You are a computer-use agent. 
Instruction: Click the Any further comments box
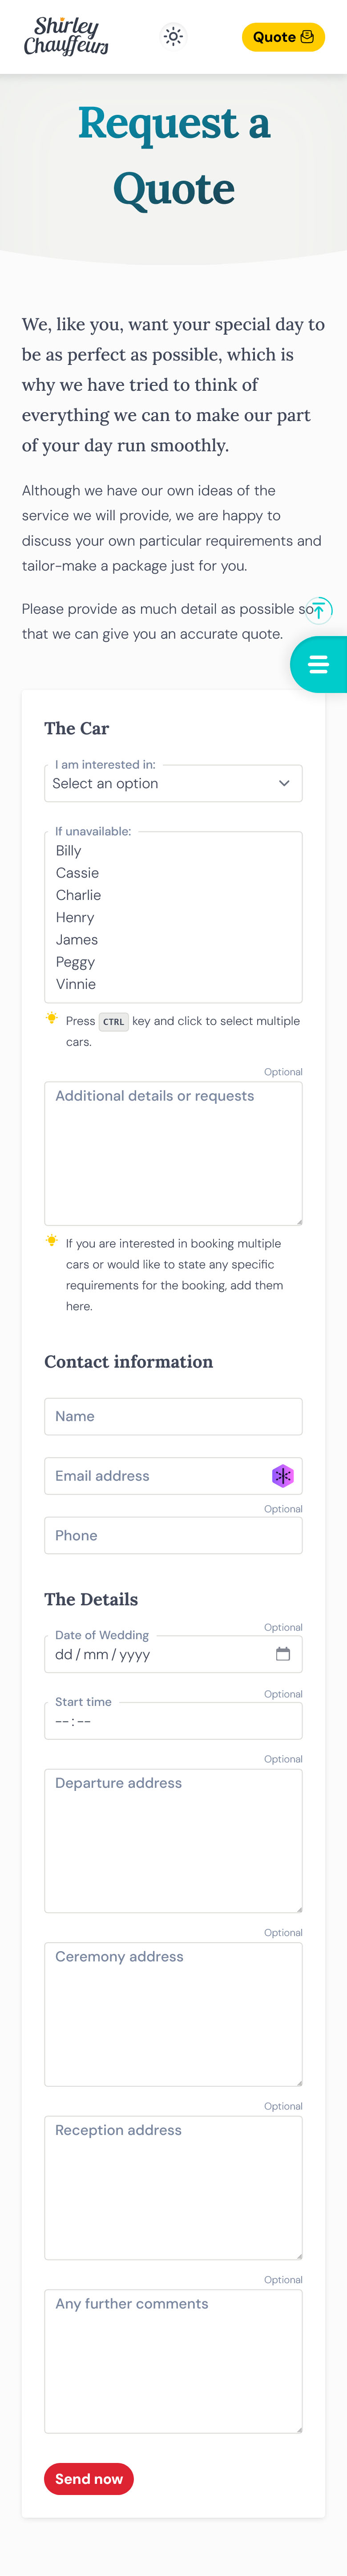(x=173, y=2361)
